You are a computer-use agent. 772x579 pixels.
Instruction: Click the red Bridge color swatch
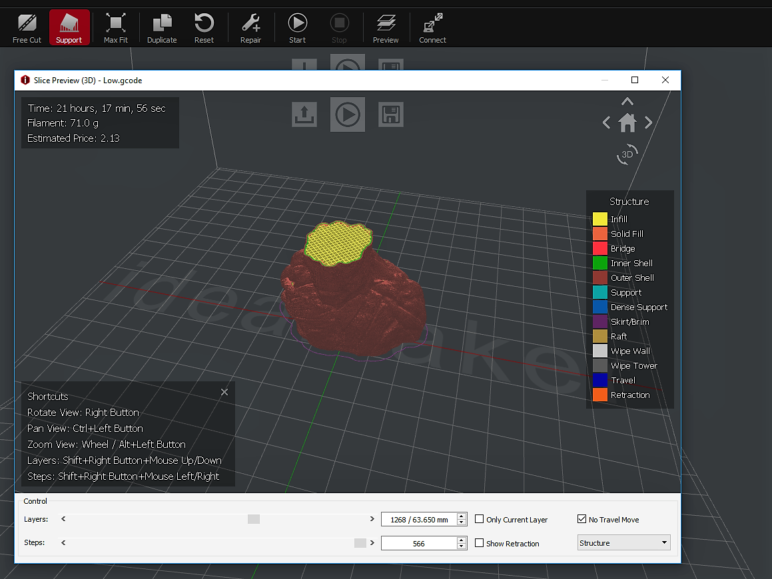point(600,248)
